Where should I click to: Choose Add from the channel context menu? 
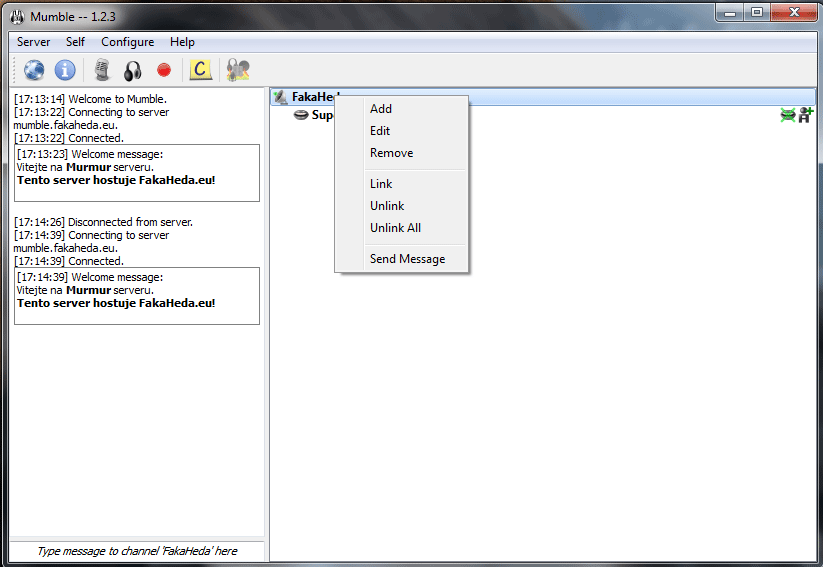point(402,109)
